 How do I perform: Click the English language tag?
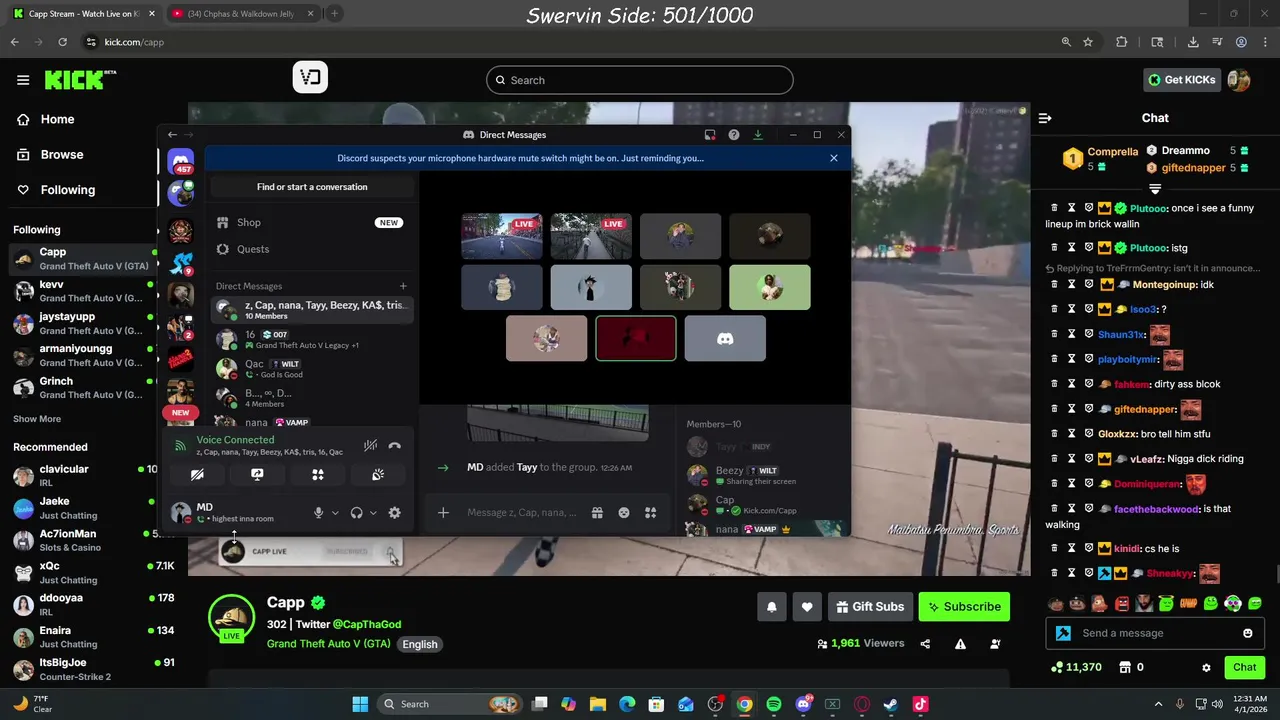click(x=420, y=644)
